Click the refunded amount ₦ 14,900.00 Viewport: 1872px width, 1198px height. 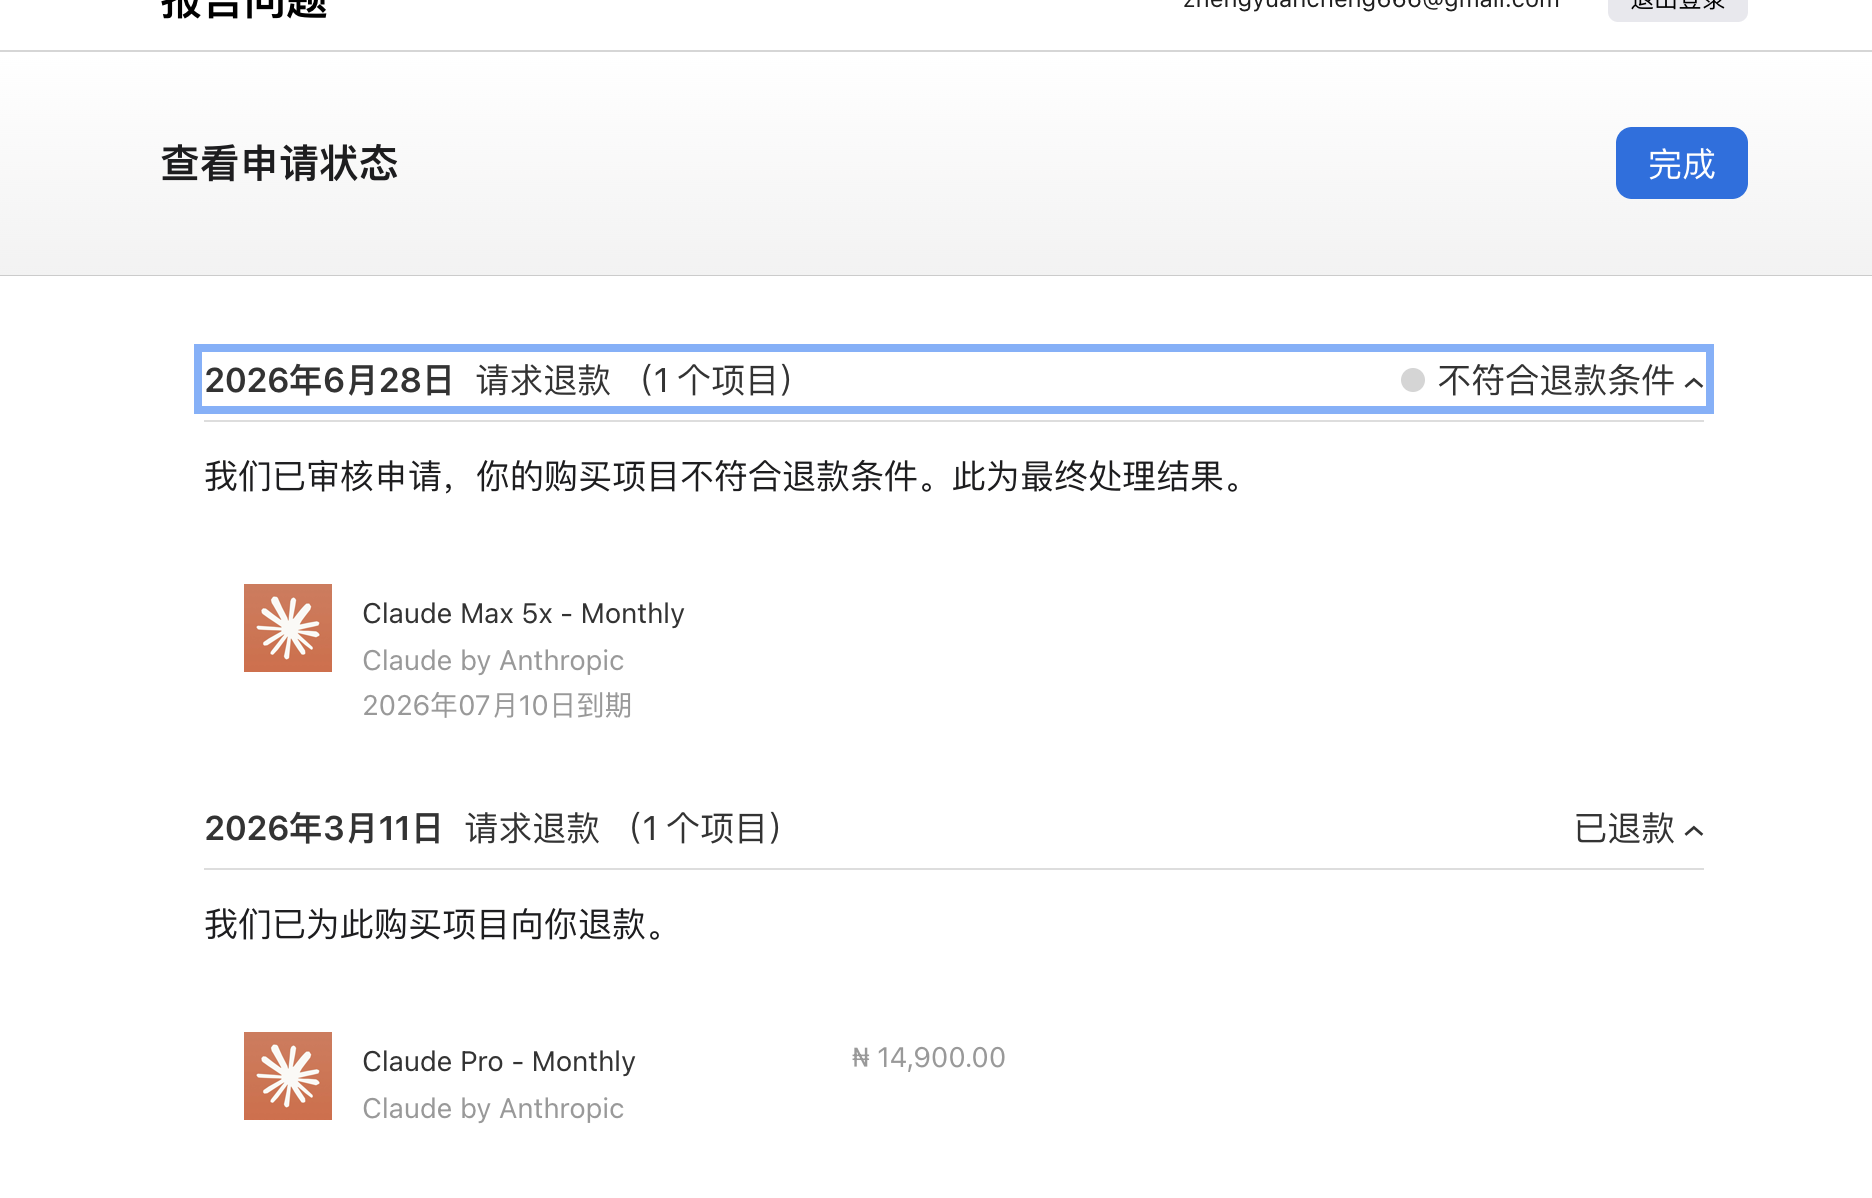[x=929, y=1057]
